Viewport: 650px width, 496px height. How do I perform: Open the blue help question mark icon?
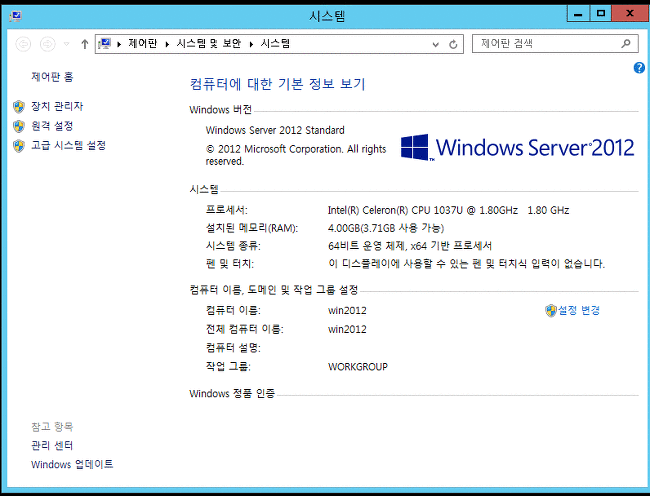639,68
